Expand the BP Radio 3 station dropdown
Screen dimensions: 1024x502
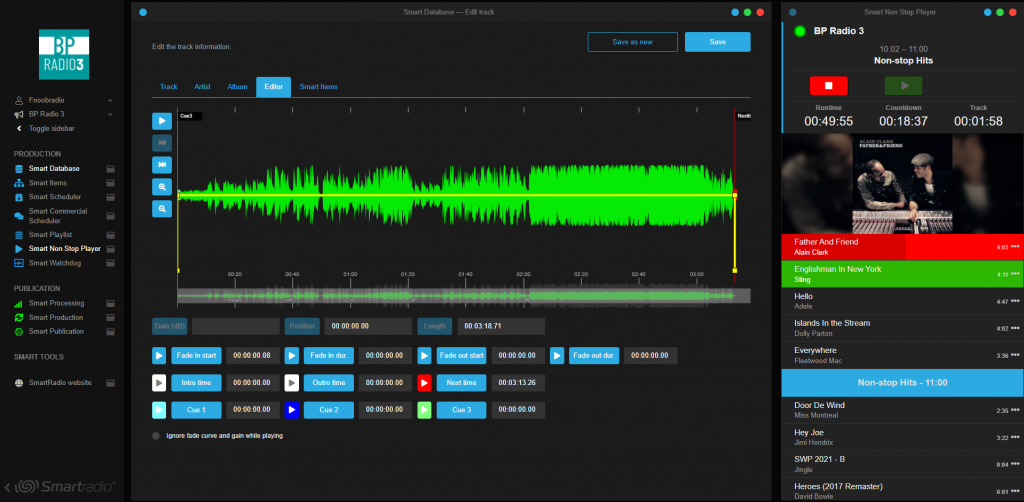pos(110,114)
